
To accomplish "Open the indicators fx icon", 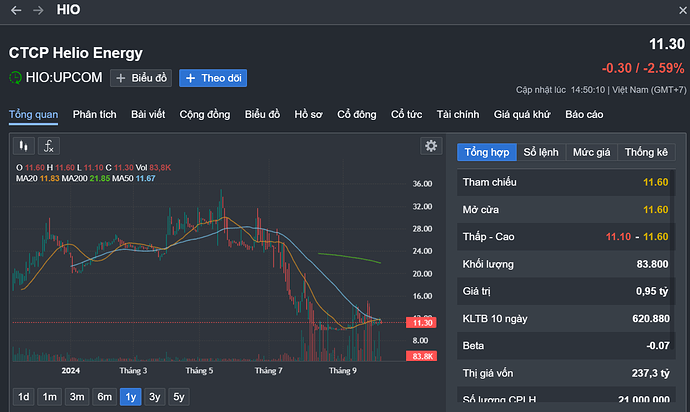I will click(49, 146).
